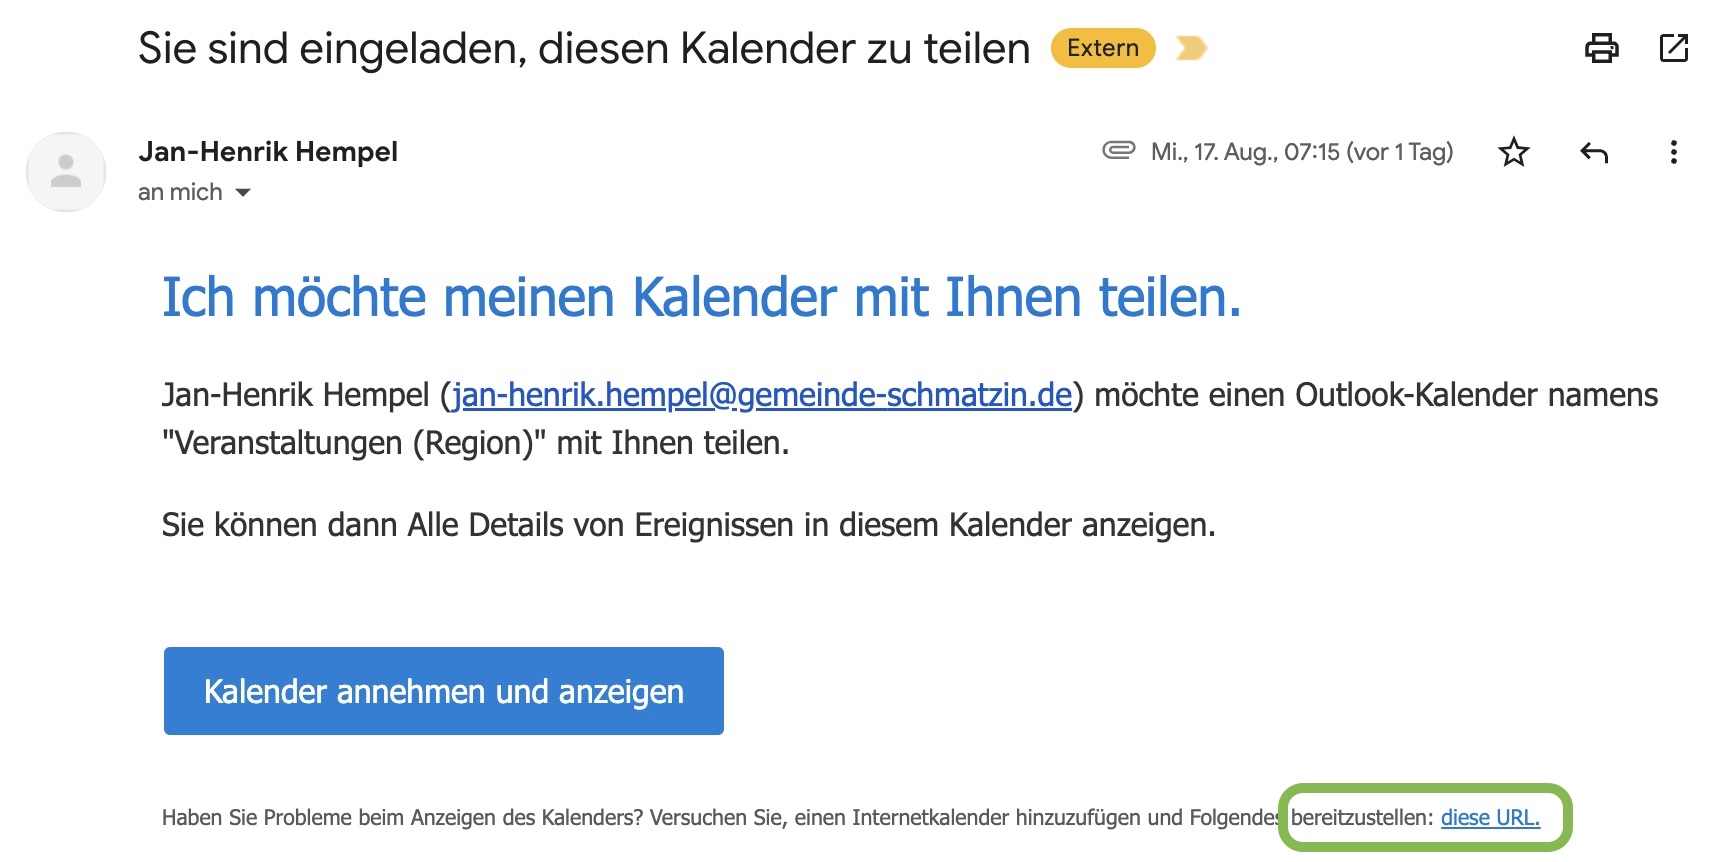Open the three-dot more options menu

[x=1673, y=152]
